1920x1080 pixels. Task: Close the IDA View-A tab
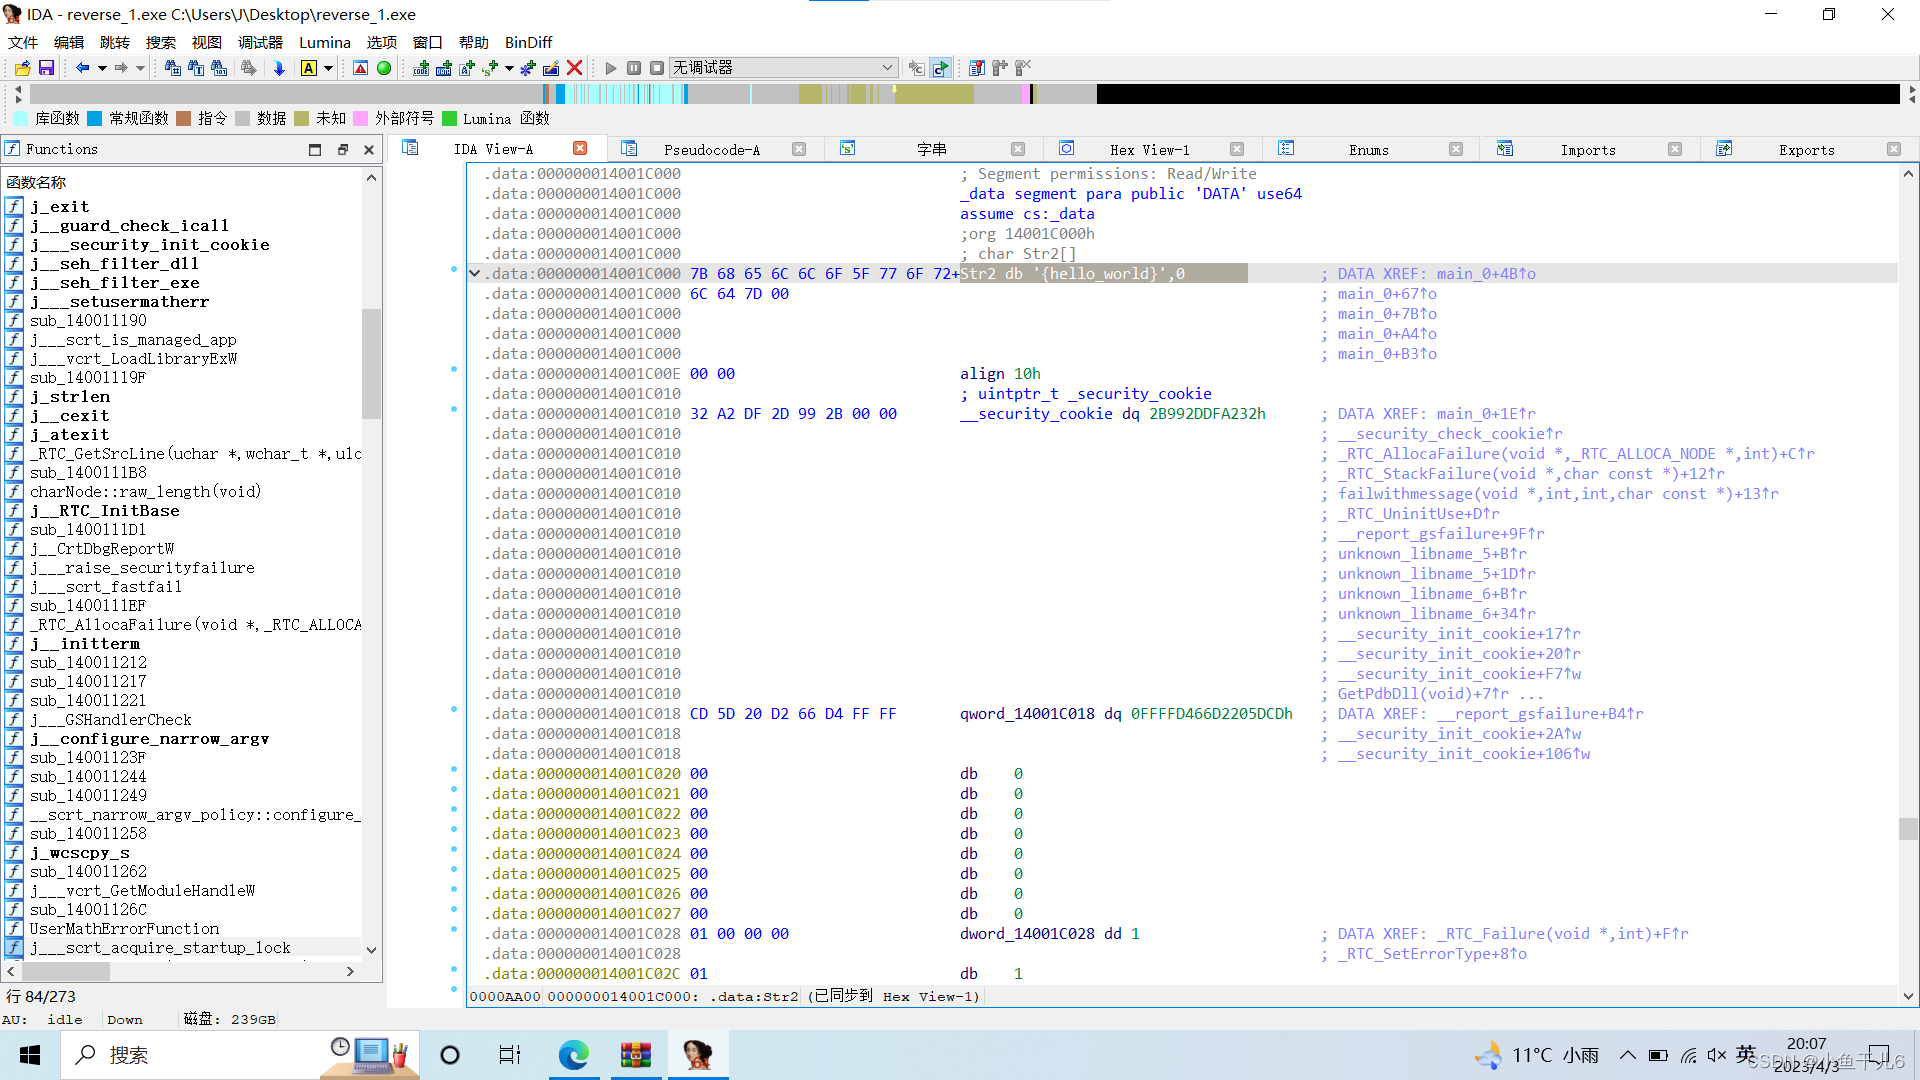pos(580,148)
